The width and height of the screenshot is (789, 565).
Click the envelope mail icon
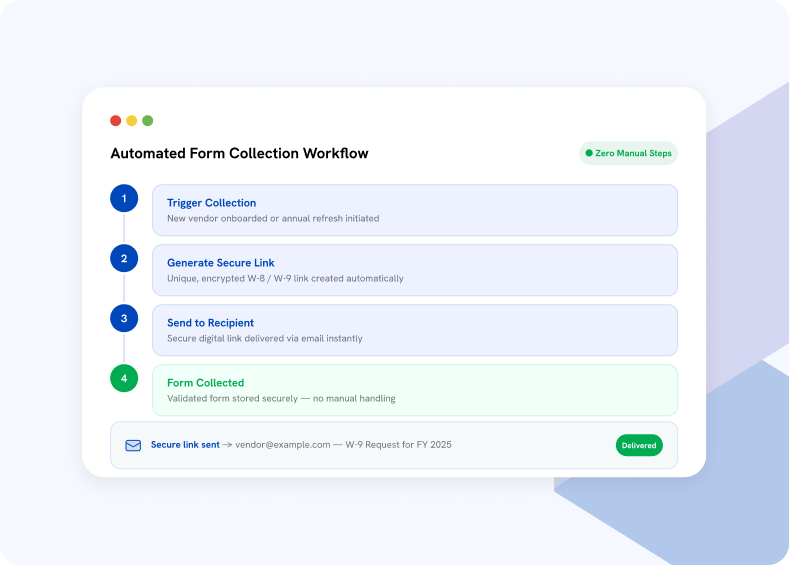(x=133, y=445)
